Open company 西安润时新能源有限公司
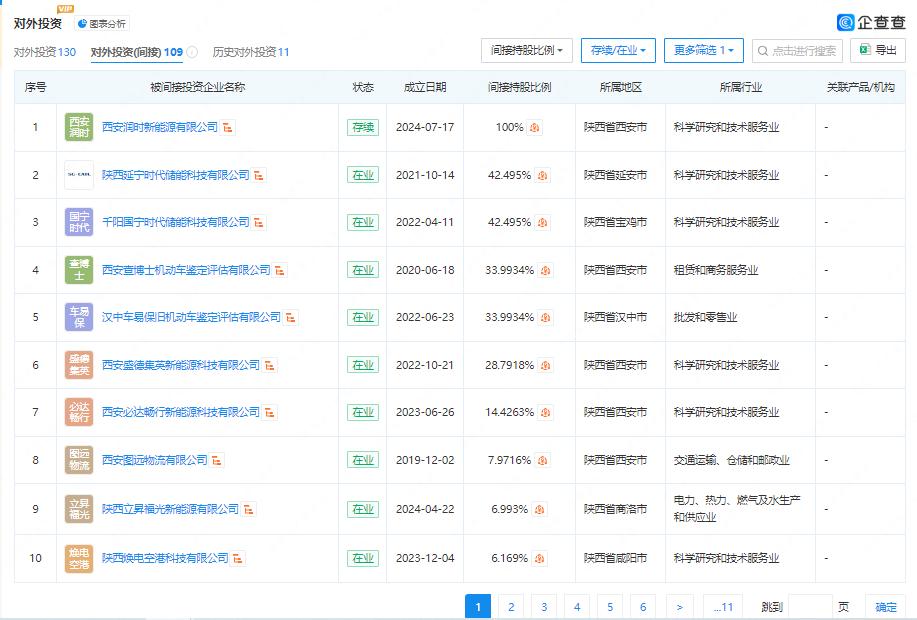 pyautogui.click(x=160, y=127)
